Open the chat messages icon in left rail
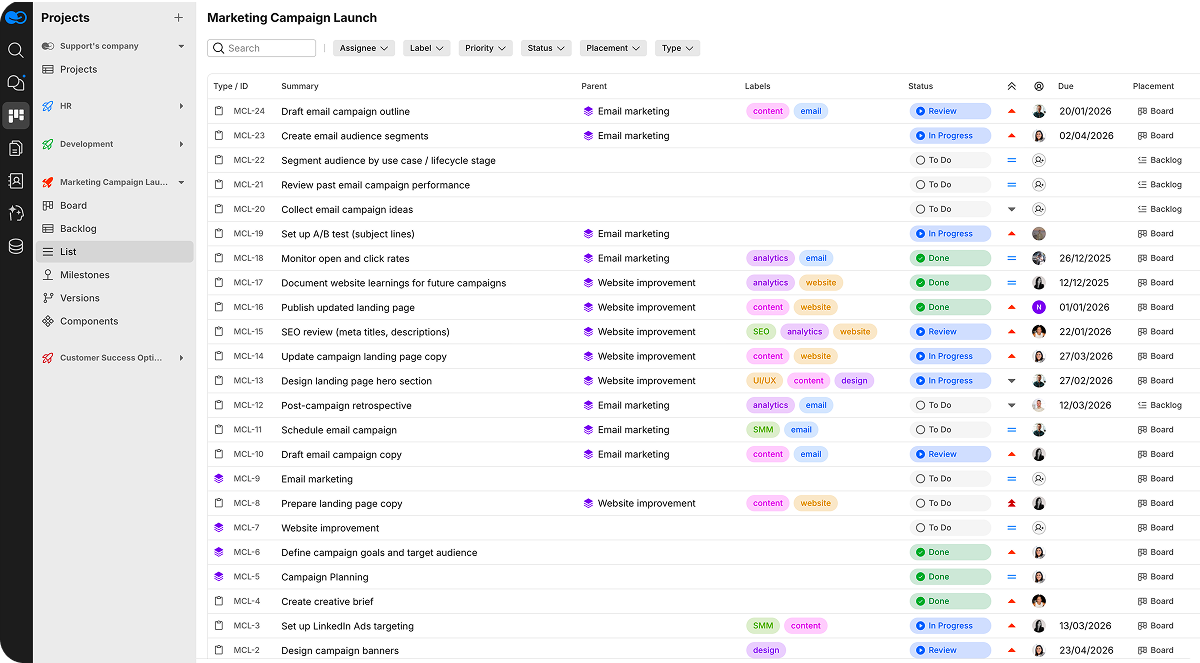 15,82
